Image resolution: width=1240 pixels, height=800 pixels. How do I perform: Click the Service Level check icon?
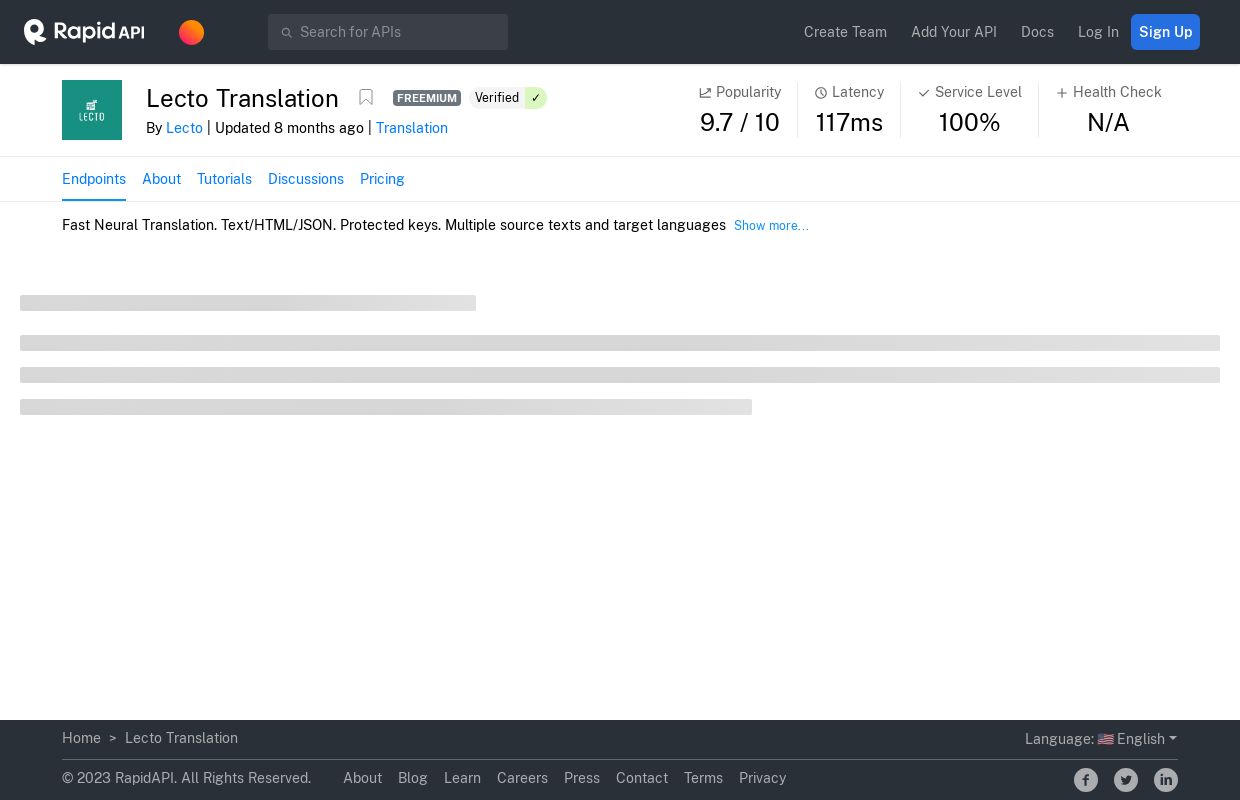[x=924, y=93]
